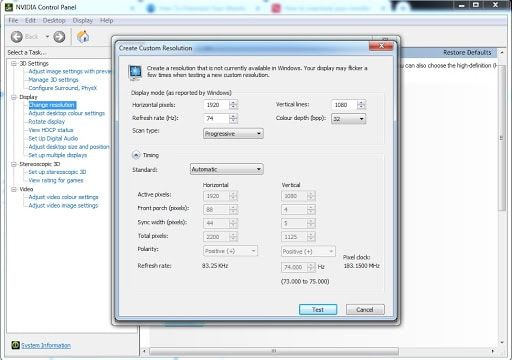The image size is (512, 360).
Task: Select Adjust desktop size and position
Action: pyautogui.click(x=69, y=147)
